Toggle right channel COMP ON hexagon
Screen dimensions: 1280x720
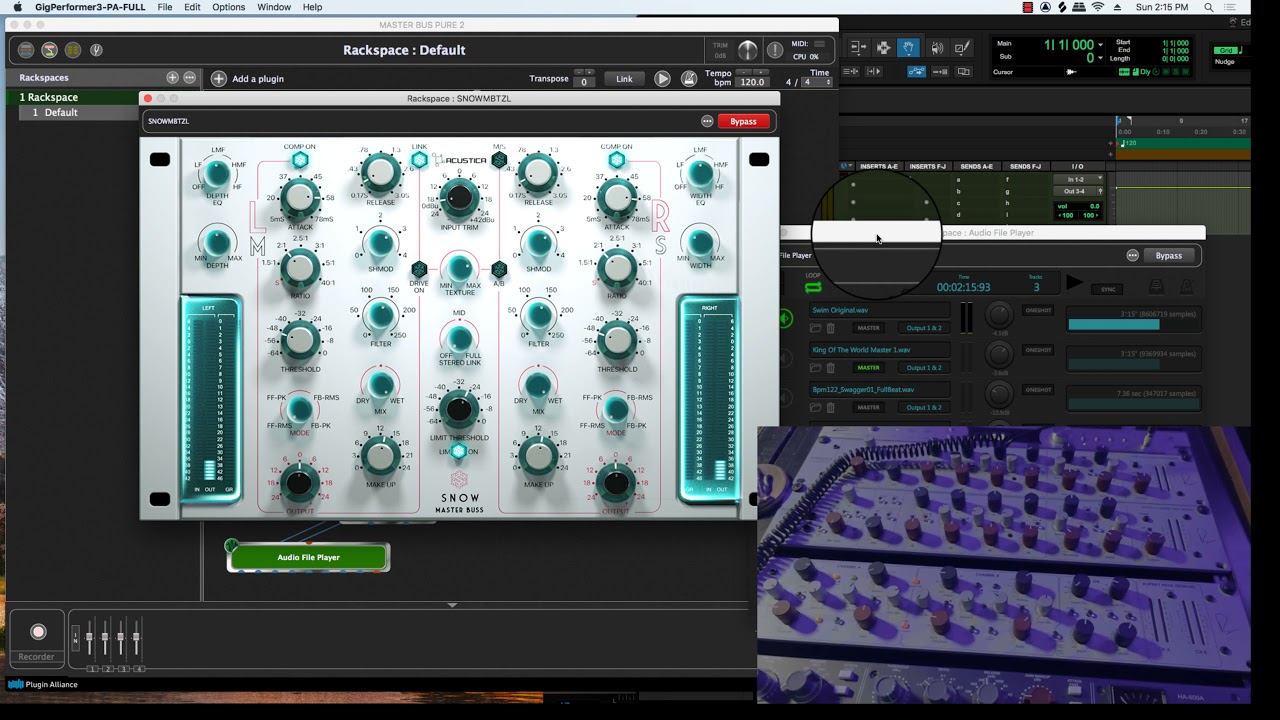coord(617,160)
